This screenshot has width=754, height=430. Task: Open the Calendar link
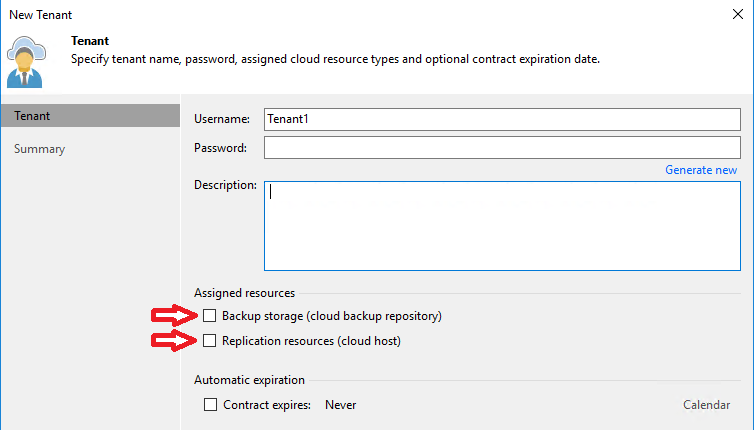(706, 405)
